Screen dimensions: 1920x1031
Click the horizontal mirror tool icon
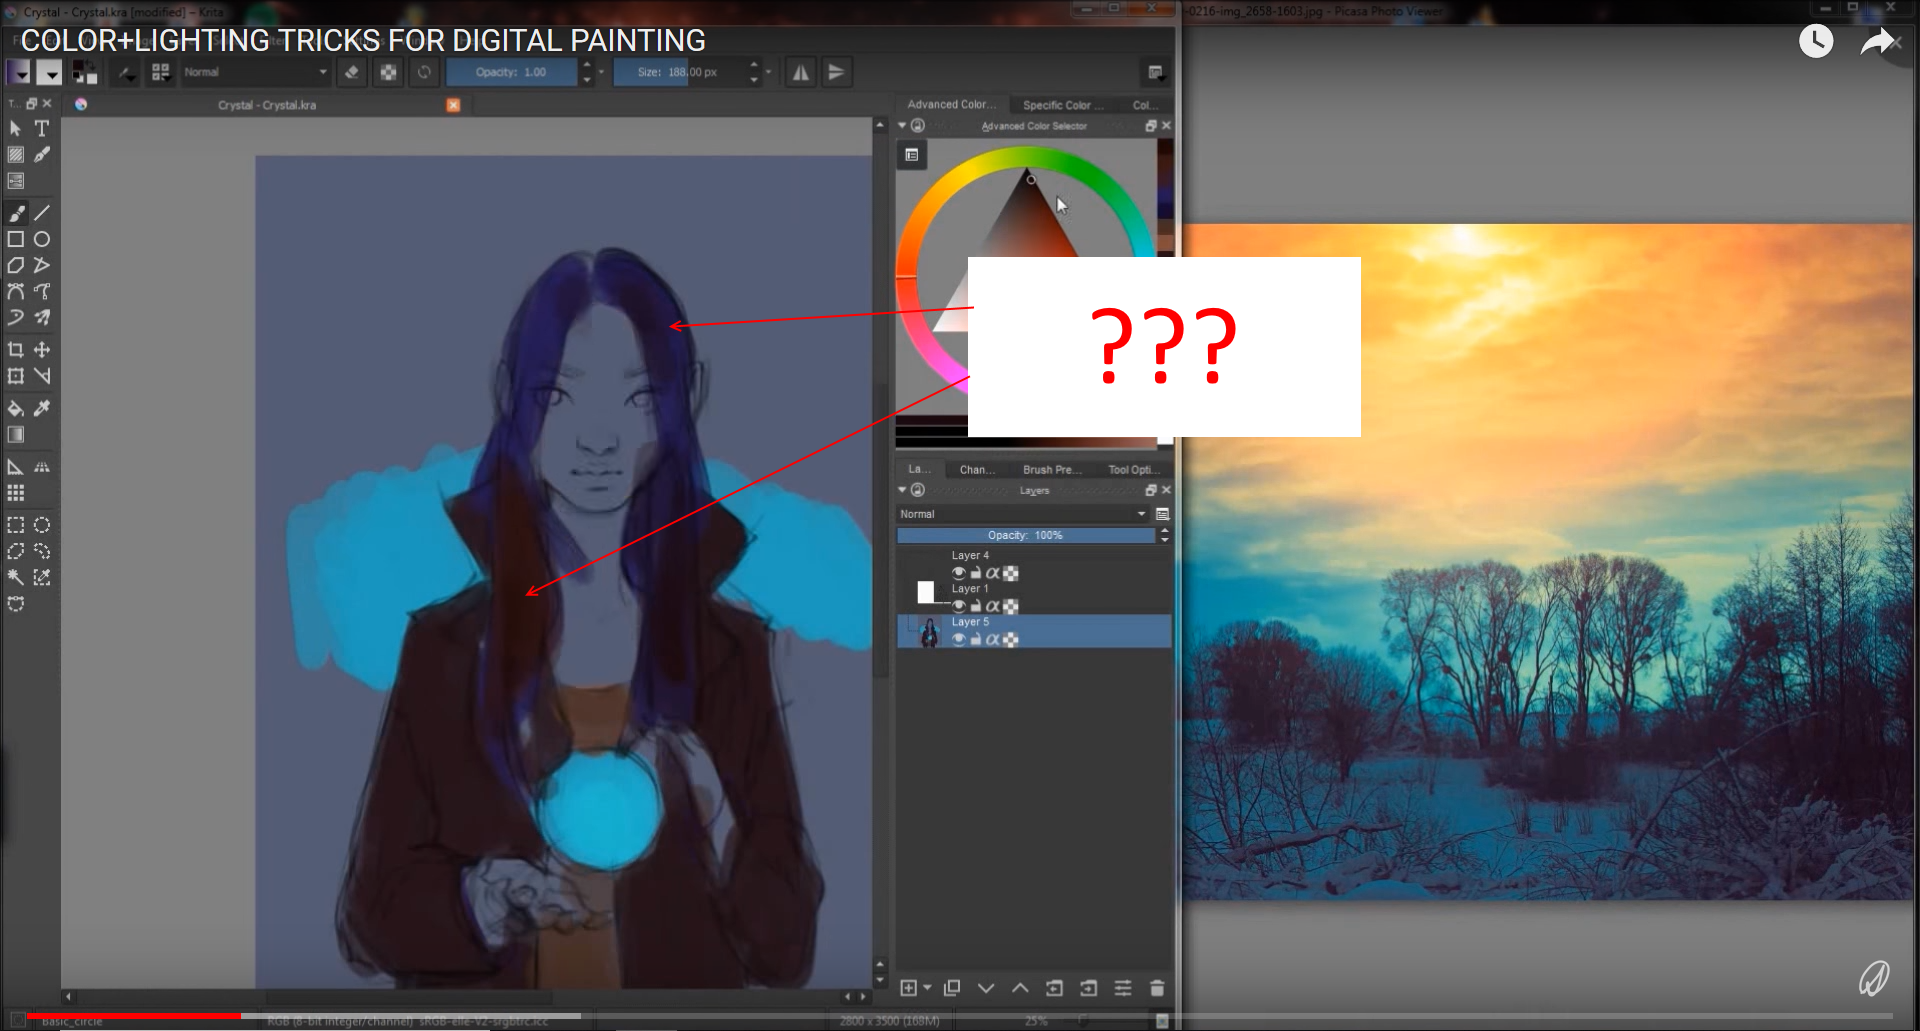[801, 72]
